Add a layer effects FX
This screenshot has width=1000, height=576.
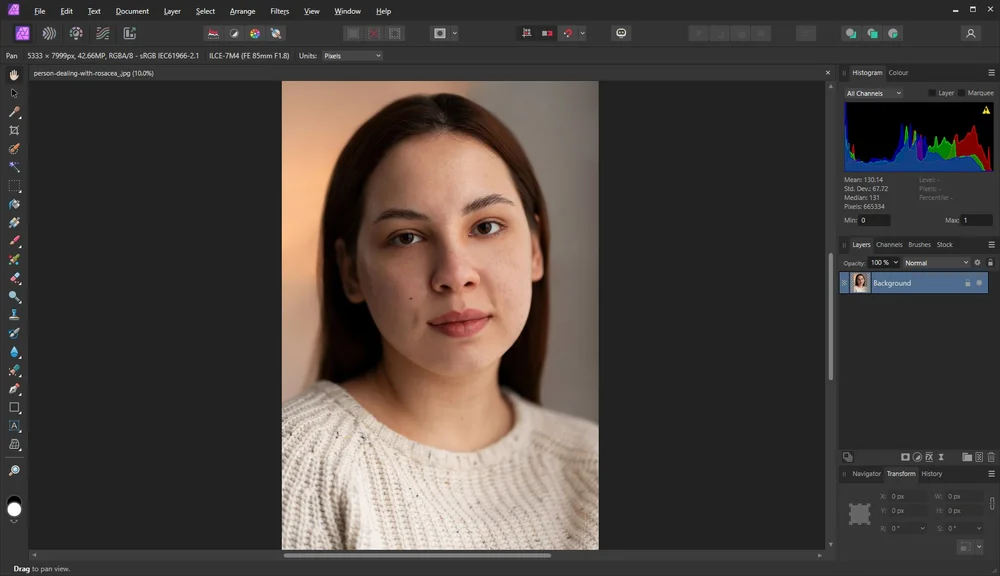point(929,457)
